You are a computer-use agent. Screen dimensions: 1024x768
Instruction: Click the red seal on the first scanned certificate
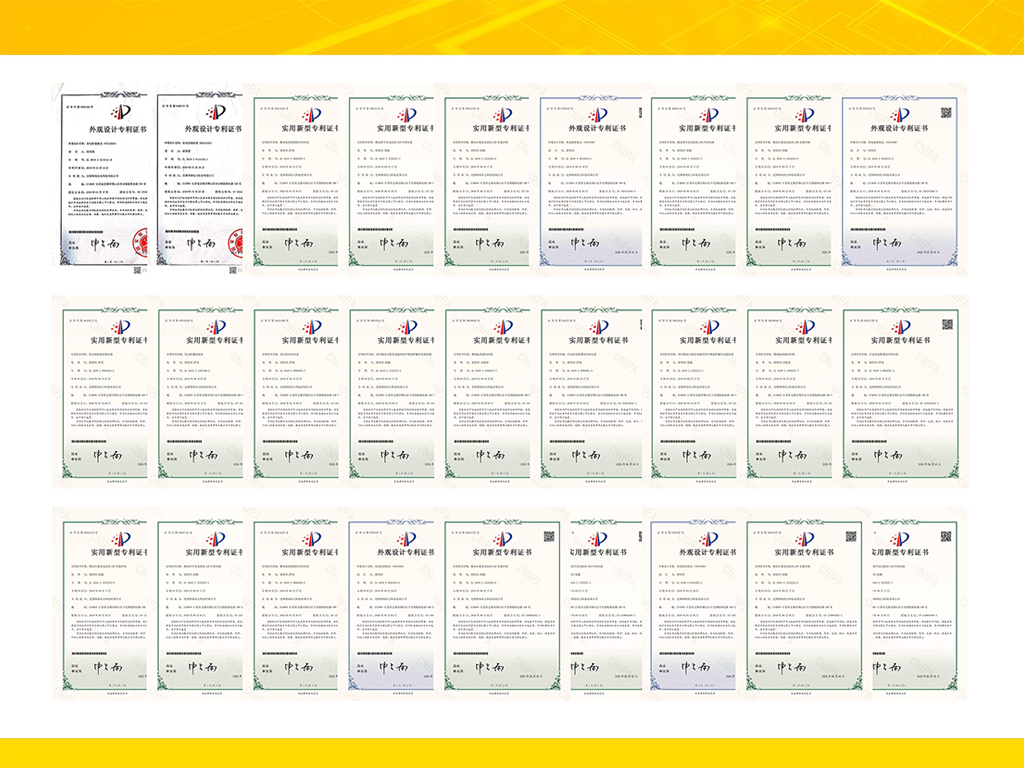coord(138,242)
